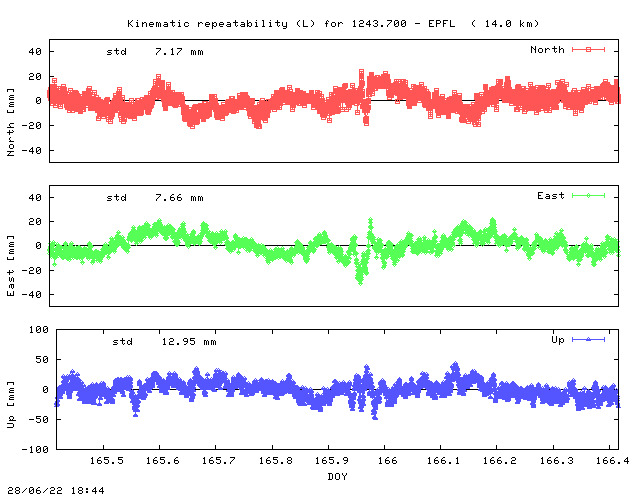This screenshot has width=640, height=496.
Task: Click the 'std 7.17 mm' value
Action: pyautogui.click(x=155, y=52)
